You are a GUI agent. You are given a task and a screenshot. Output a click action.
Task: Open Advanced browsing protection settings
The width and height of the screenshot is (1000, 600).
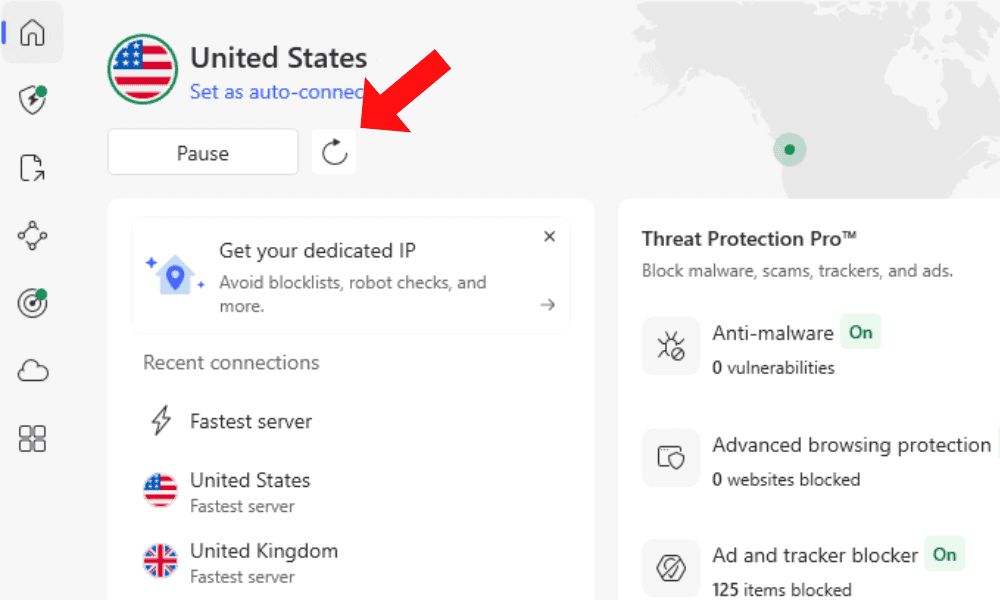click(x=850, y=445)
